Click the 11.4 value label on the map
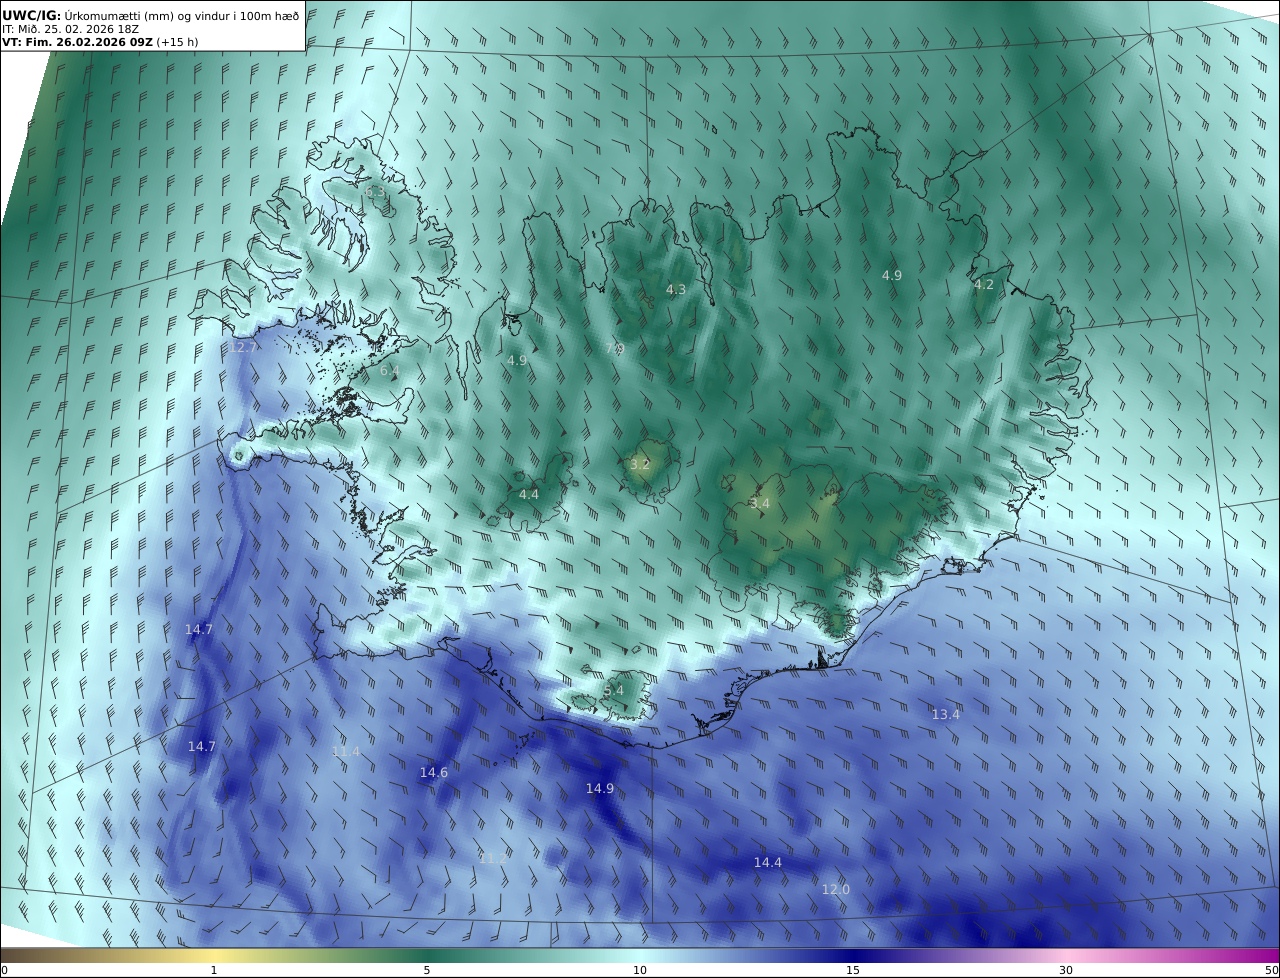Screen dimensions: 1280x978 [346, 752]
